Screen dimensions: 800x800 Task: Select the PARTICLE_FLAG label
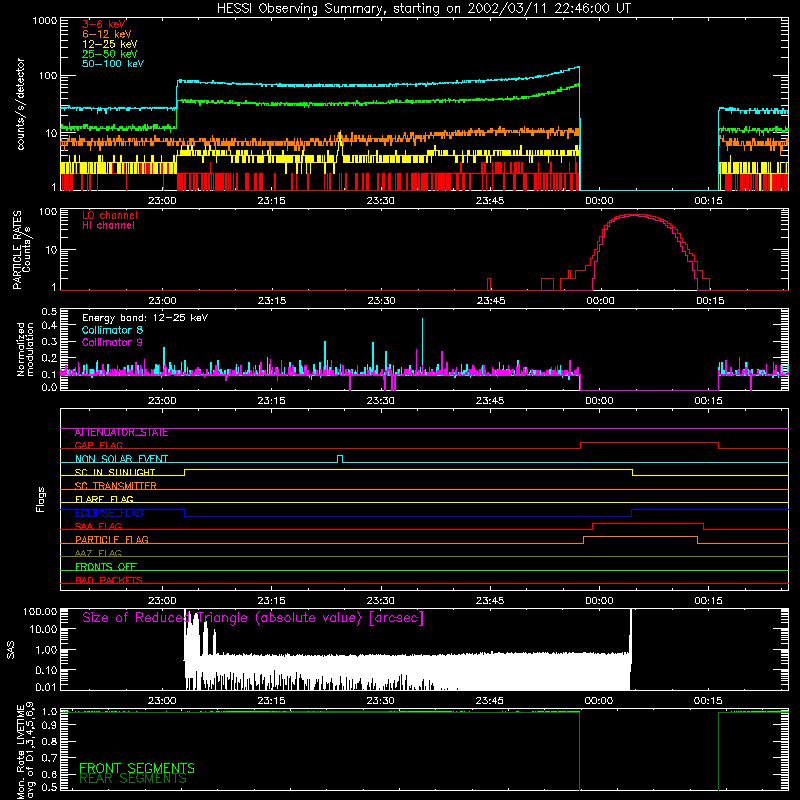(x=112, y=540)
